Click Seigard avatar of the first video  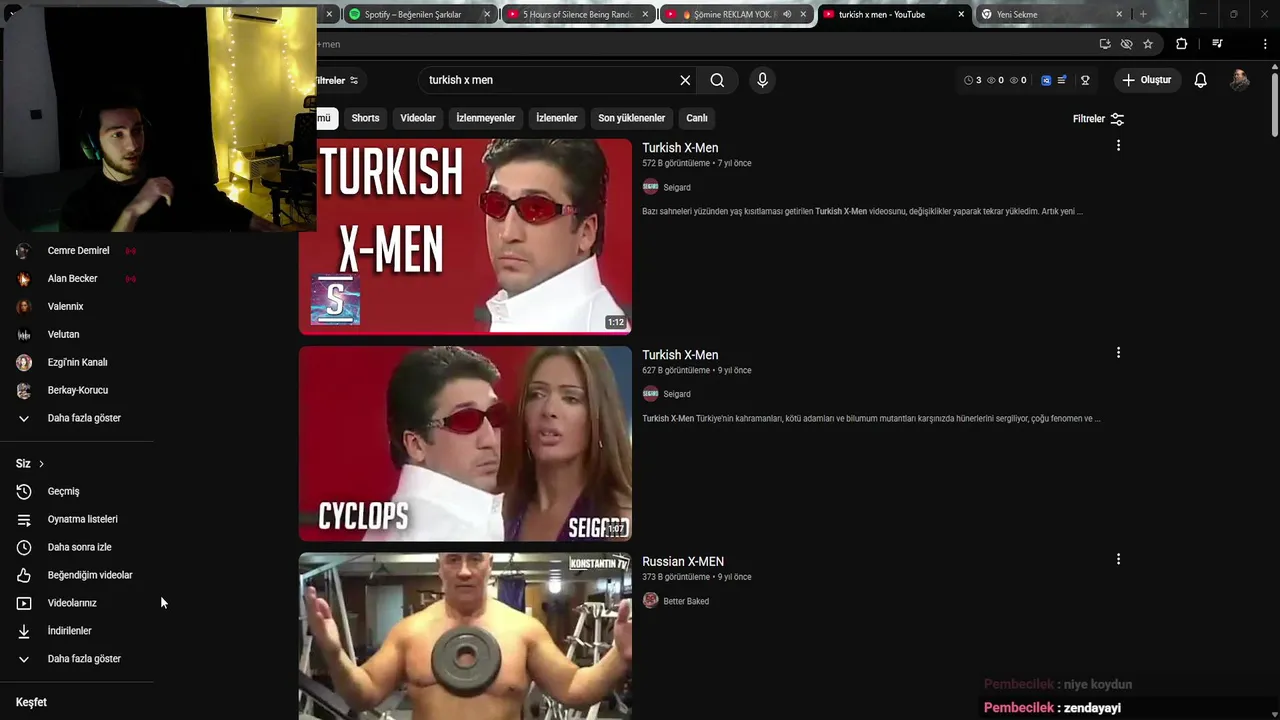650,187
